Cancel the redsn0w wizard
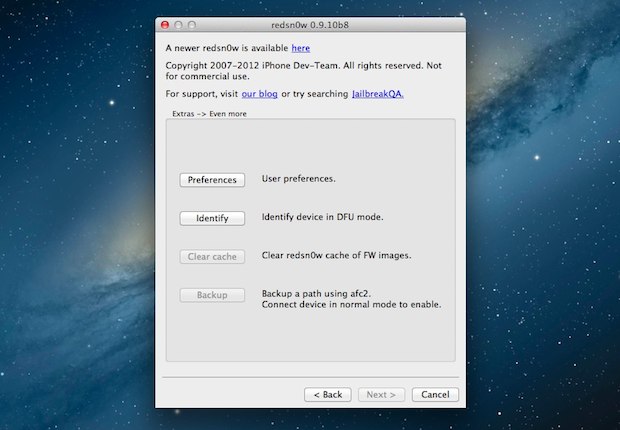This screenshot has height=430, width=620. coord(435,394)
